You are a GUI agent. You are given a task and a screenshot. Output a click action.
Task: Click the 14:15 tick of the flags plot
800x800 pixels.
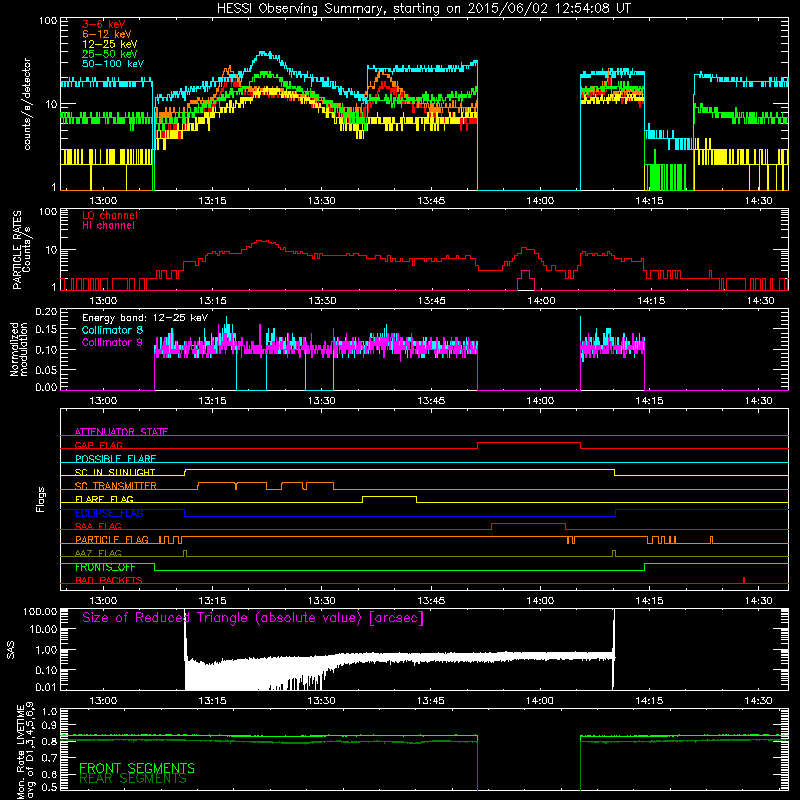click(x=649, y=601)
